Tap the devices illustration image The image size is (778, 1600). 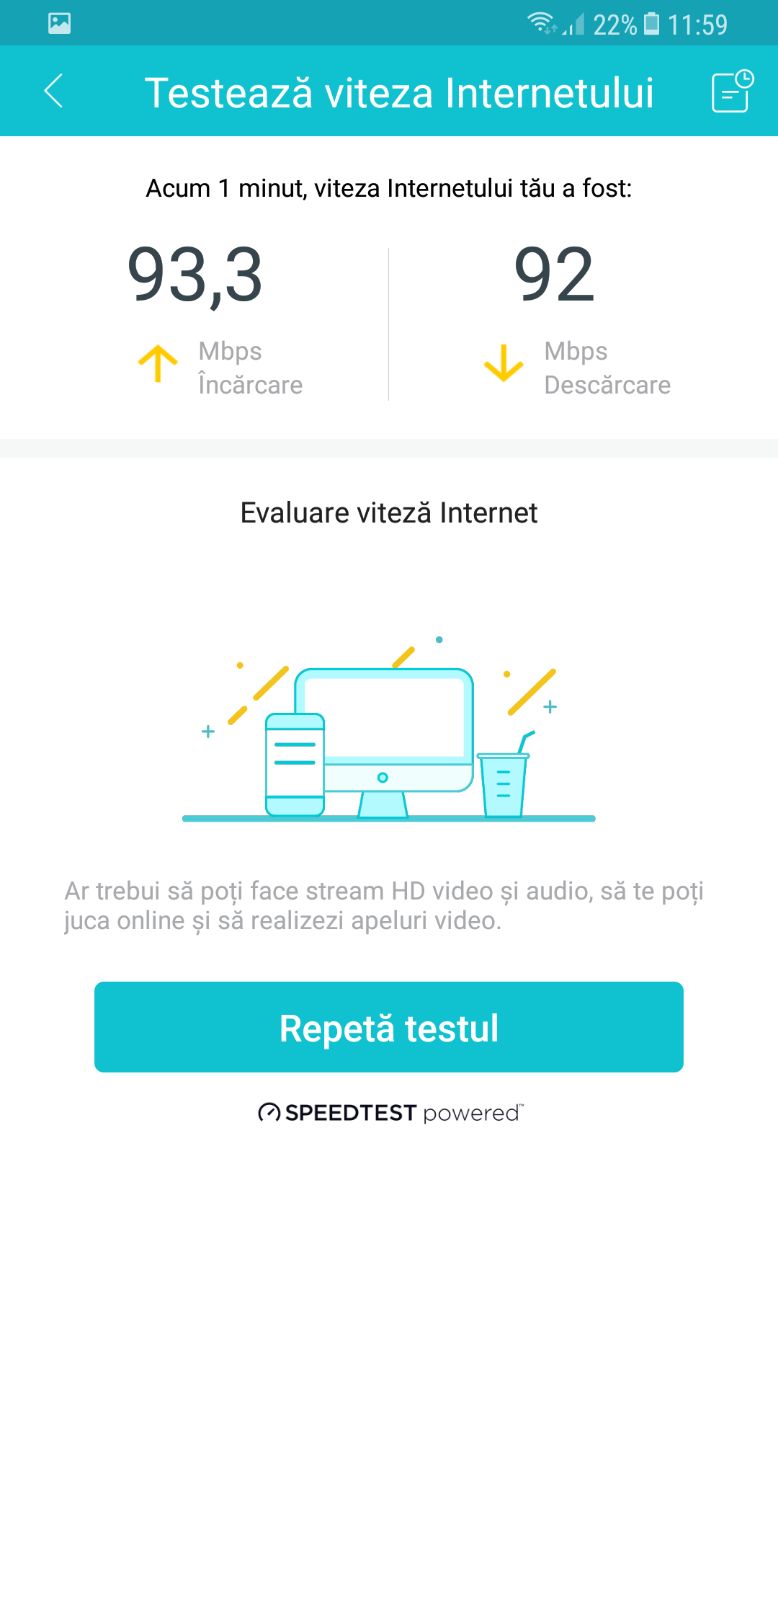pos(388,728)
